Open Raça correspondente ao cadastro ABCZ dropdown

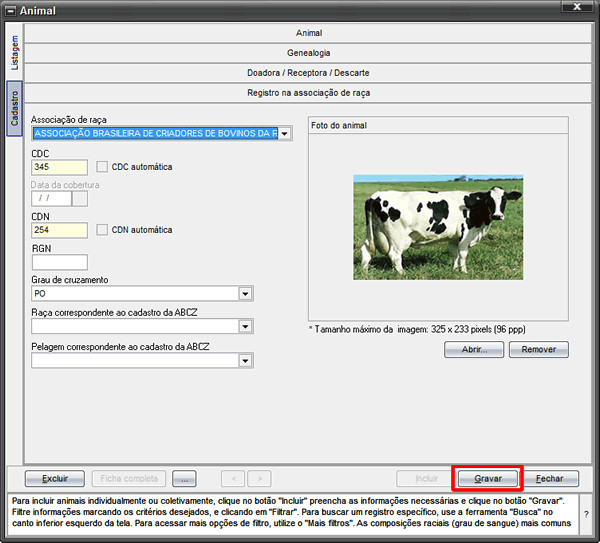(x=245, y=326)
